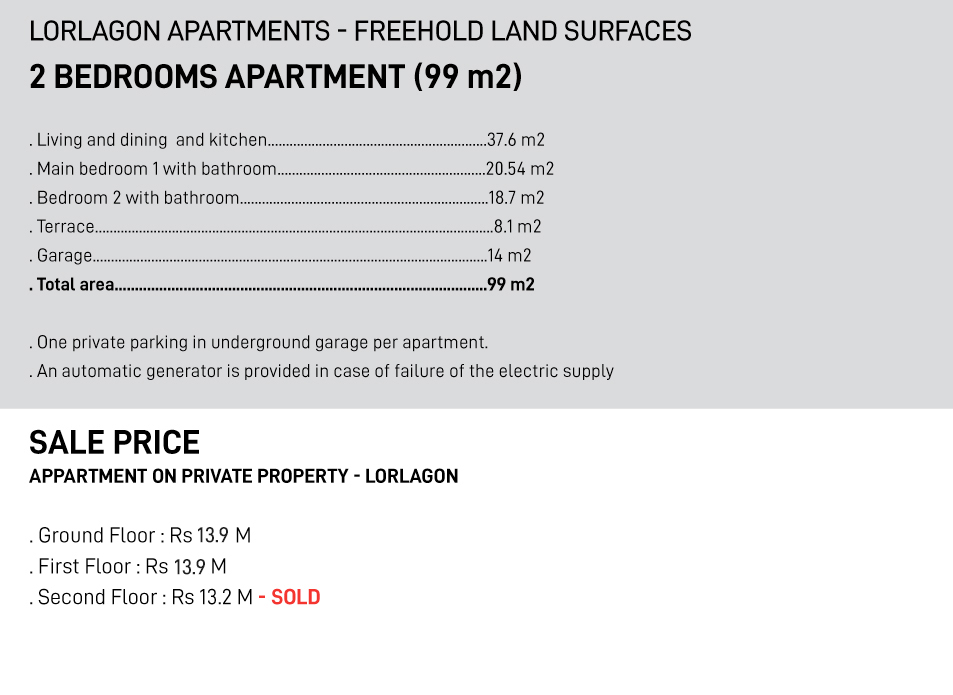Select the First Floor price line
953x695 pixels.
point(128,566)
